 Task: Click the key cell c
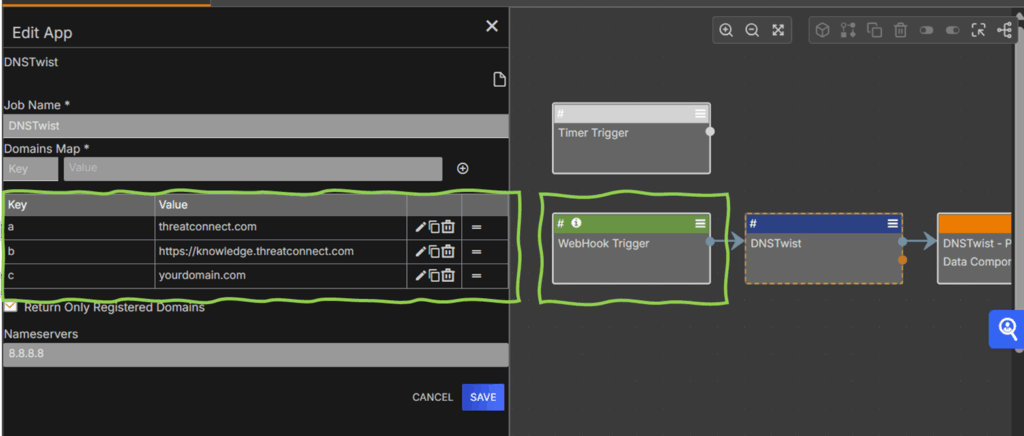(79, 275)
